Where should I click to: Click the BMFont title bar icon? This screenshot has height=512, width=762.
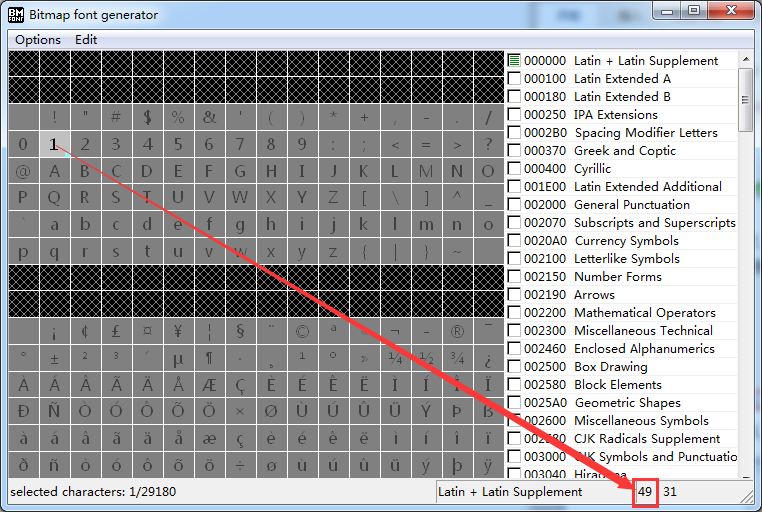[16, 15]
